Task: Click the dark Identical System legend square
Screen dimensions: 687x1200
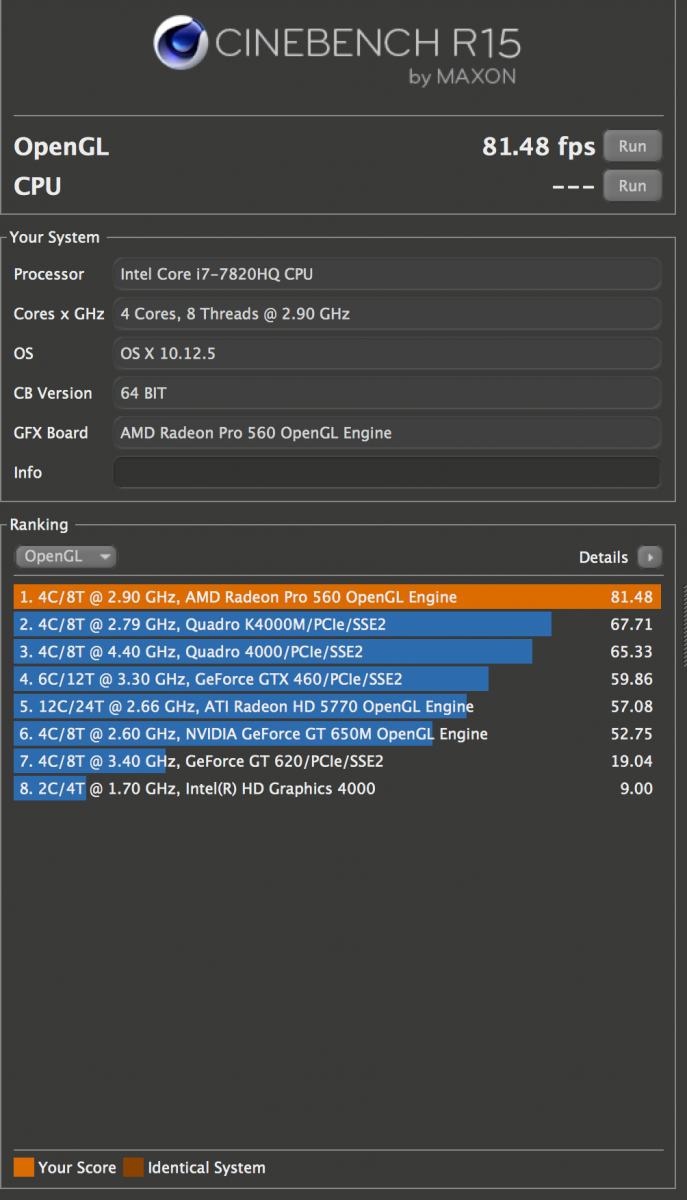Action: pos(133,1167)
